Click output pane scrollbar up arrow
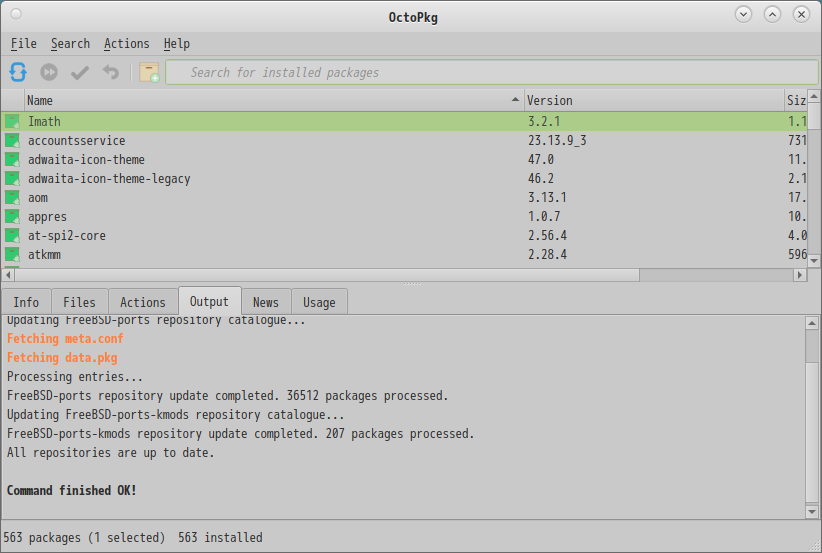 coord(812,323)
